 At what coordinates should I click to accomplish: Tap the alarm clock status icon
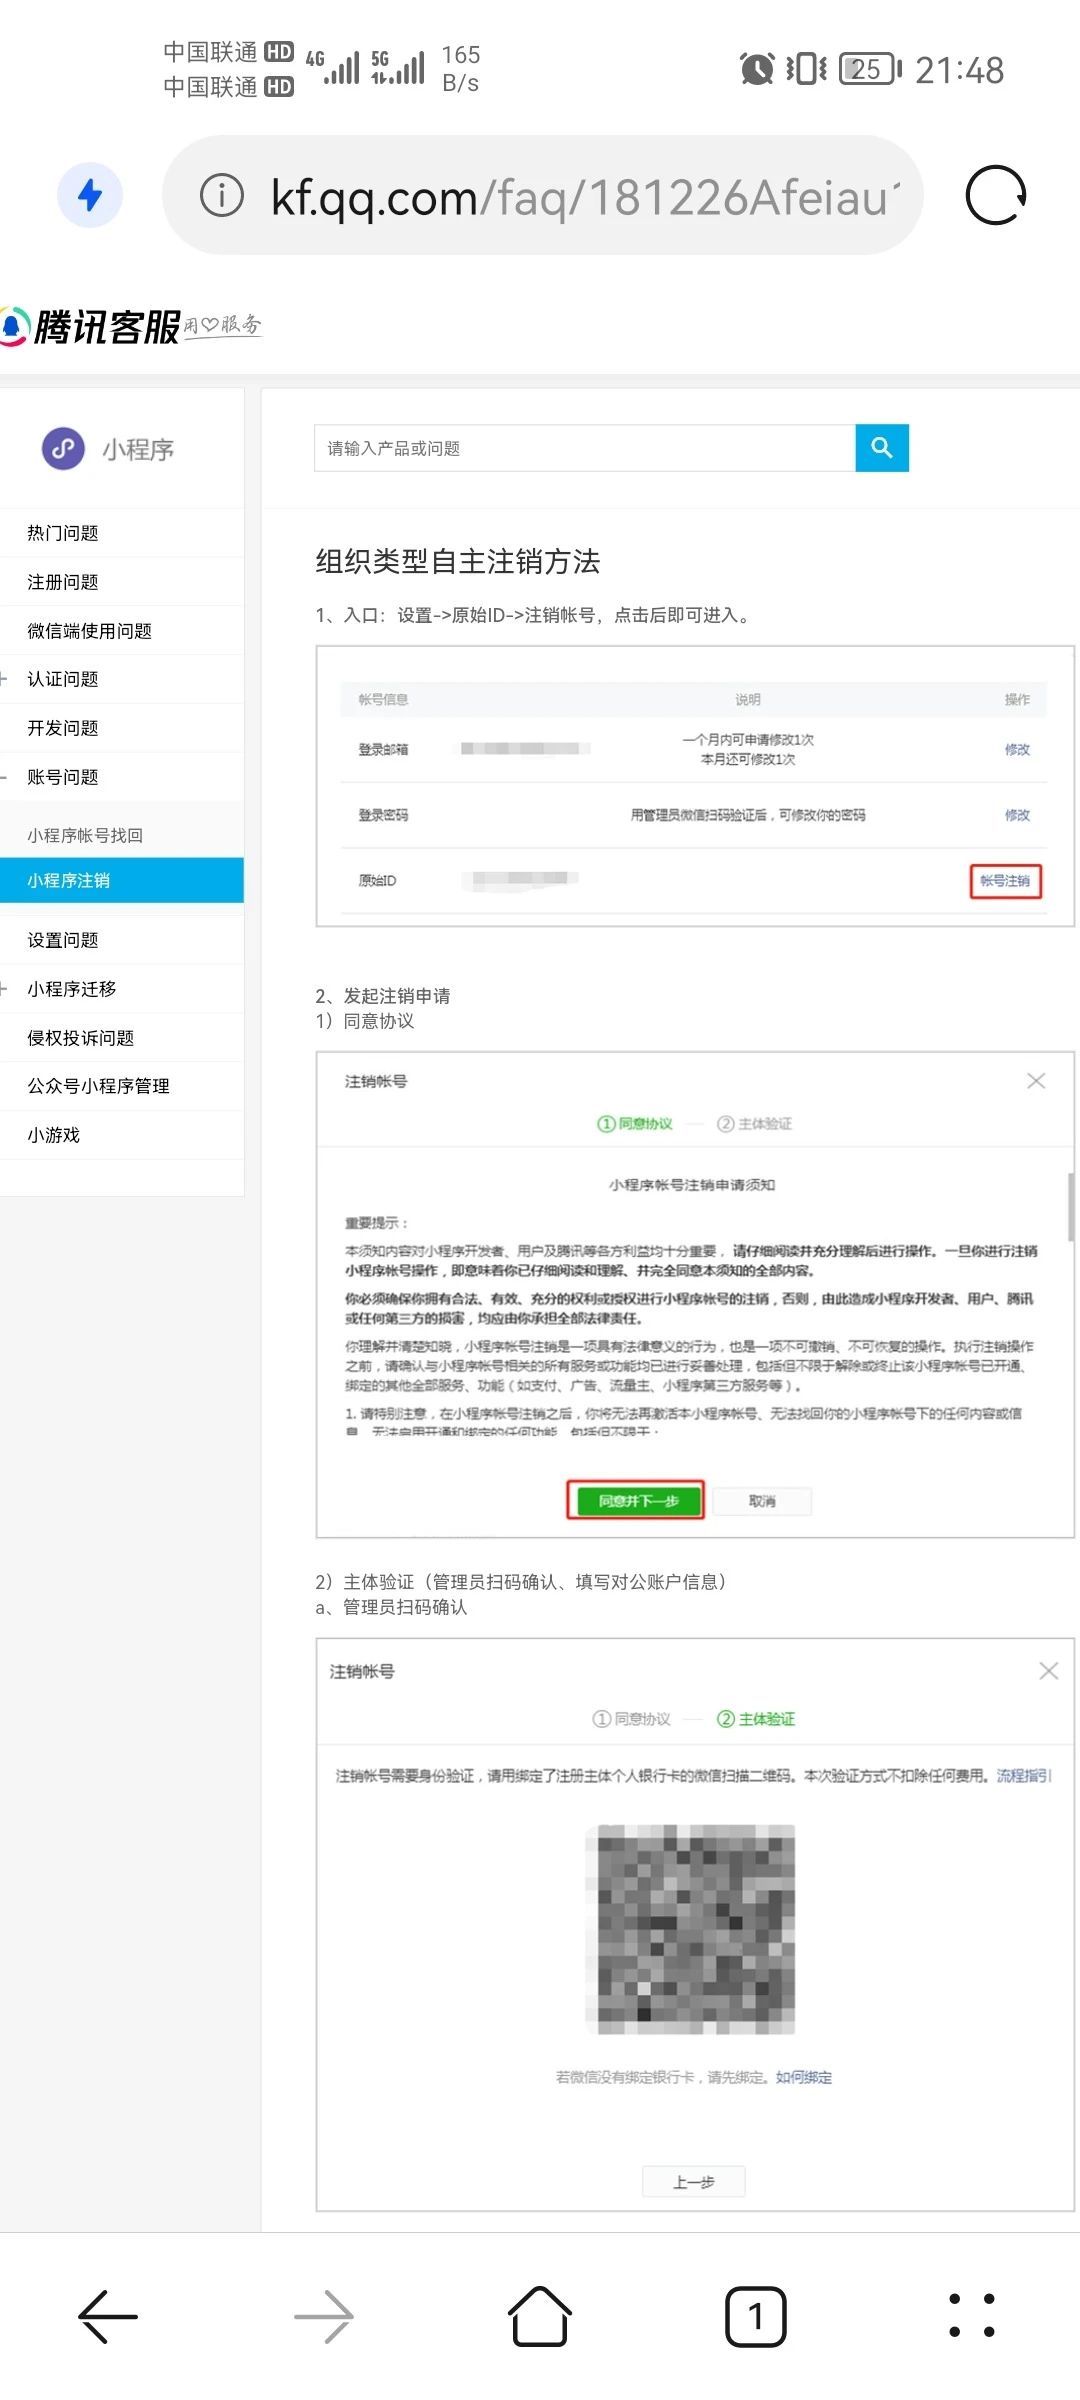(757, 69)
